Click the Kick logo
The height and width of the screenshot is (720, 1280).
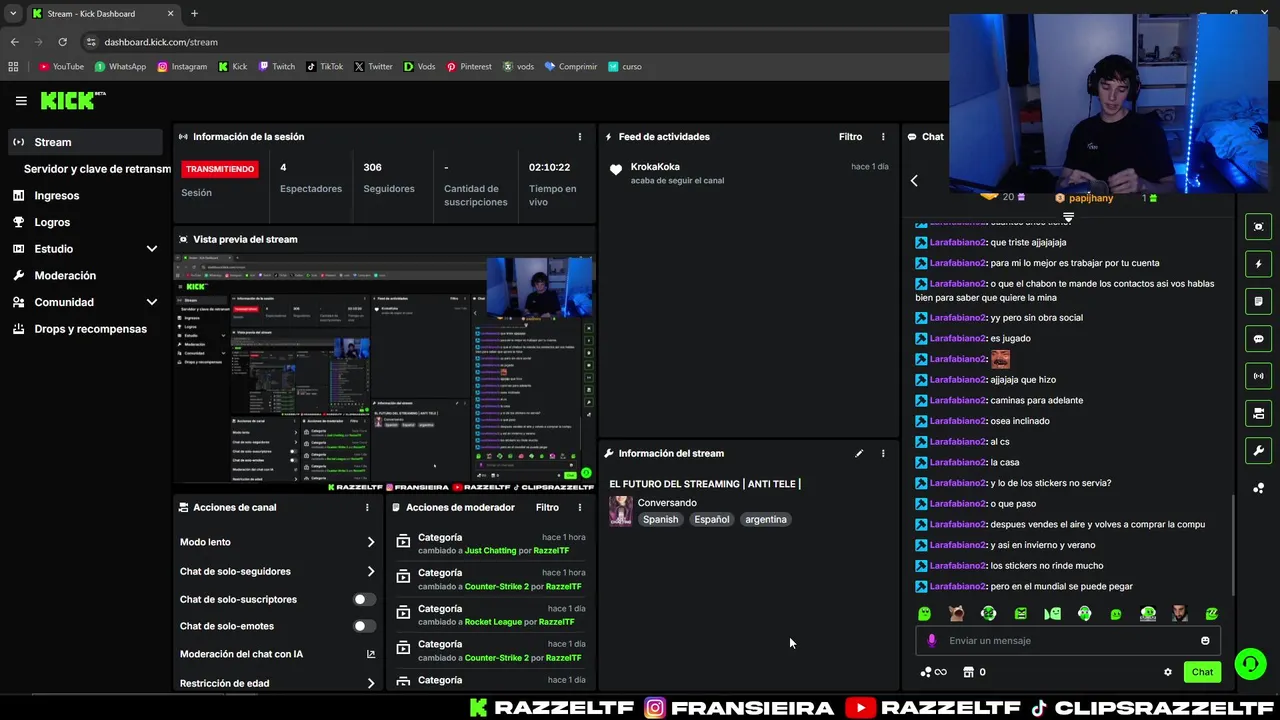point(72,100)
